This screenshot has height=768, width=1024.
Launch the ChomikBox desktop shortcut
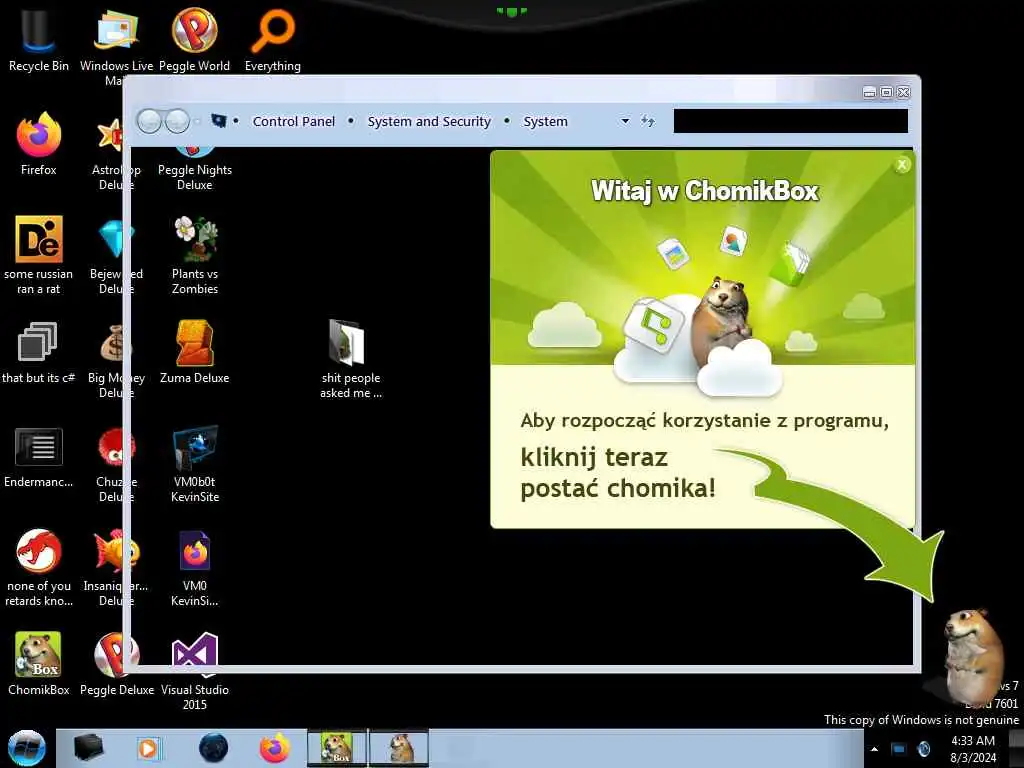tap(38, 663)
